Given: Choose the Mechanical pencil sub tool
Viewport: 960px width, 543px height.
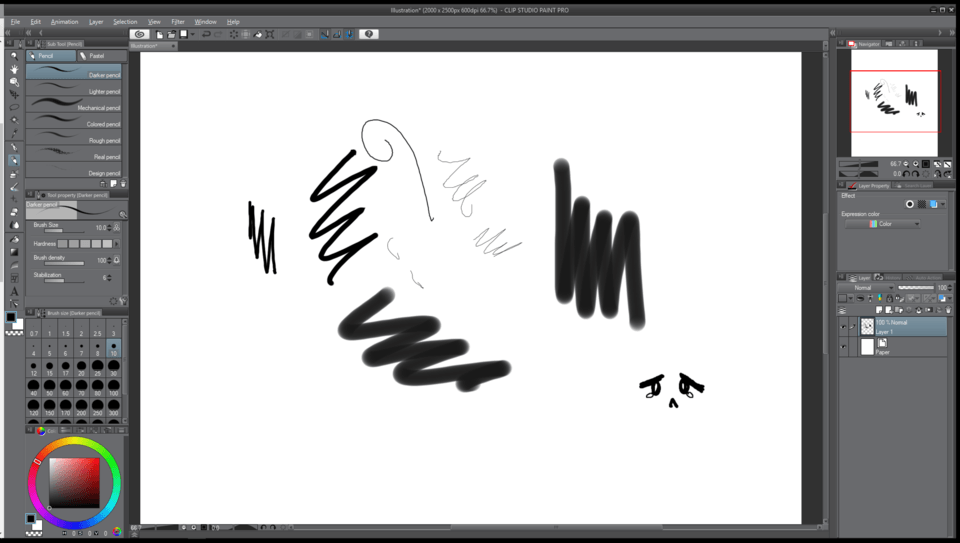Looking at the screenshot, I should point(73,105).
